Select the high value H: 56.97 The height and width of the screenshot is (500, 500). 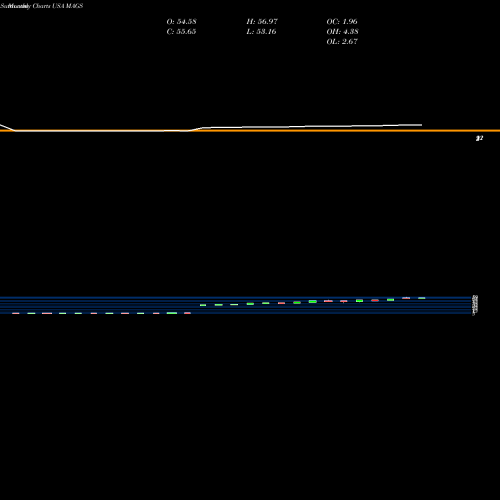(262, 21)
